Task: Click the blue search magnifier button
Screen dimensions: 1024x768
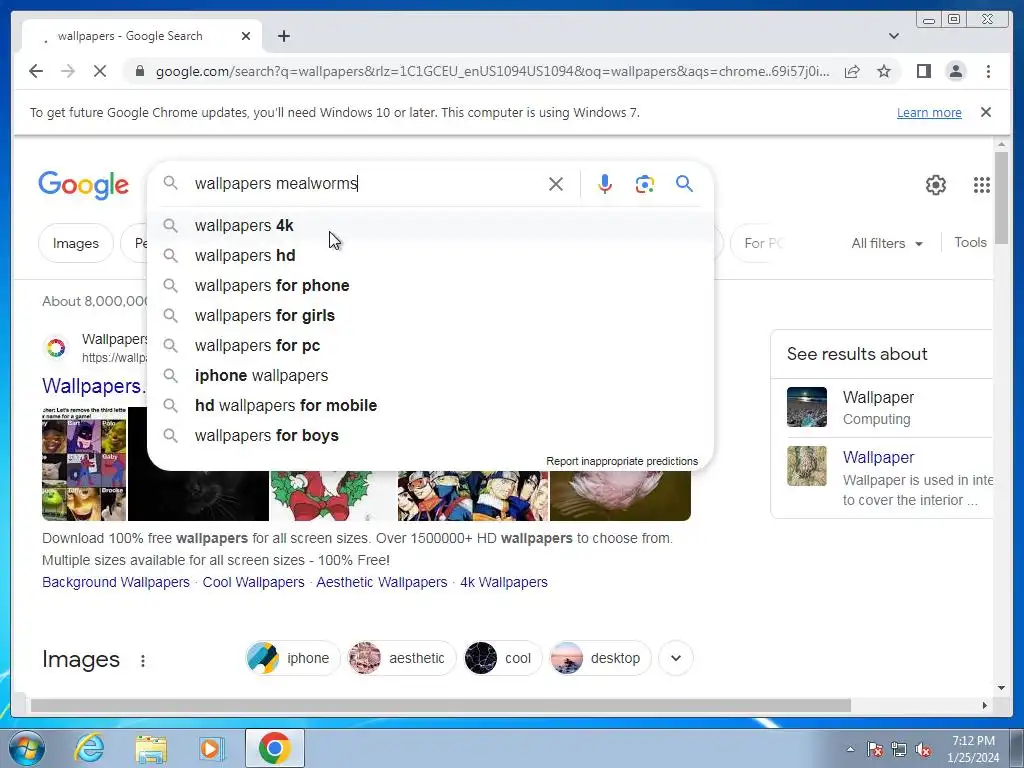Action: point(684,184)
